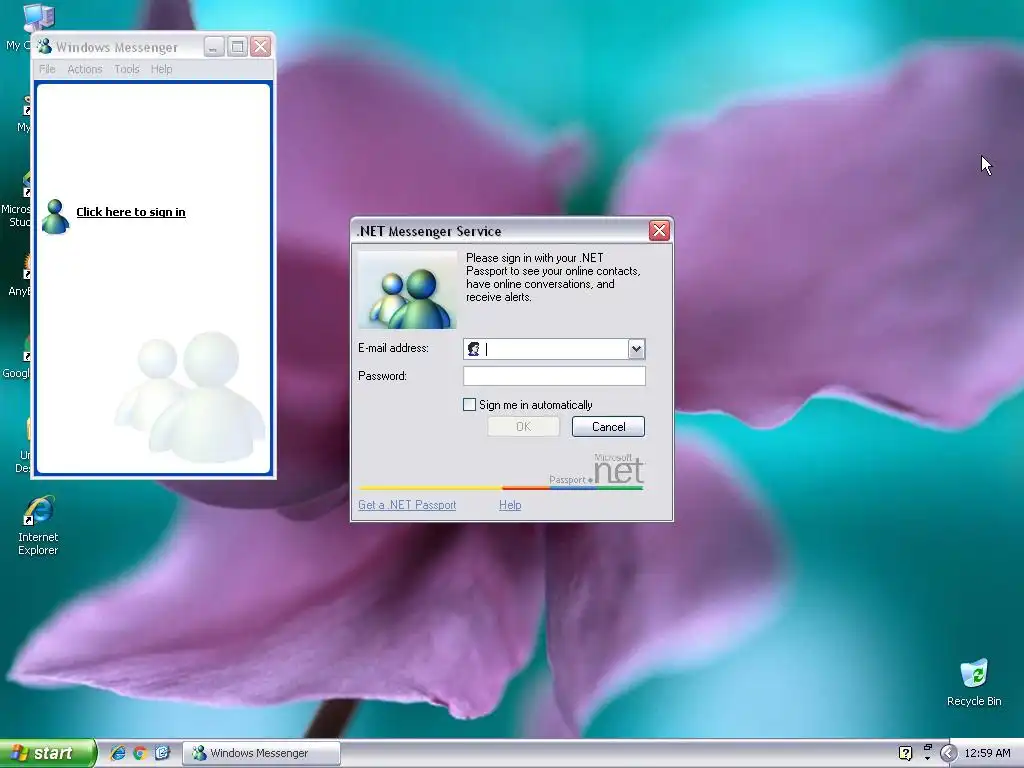The image size is (1024, 768).
Task: Focus the E-mail address input field
Action: [555, 349]
